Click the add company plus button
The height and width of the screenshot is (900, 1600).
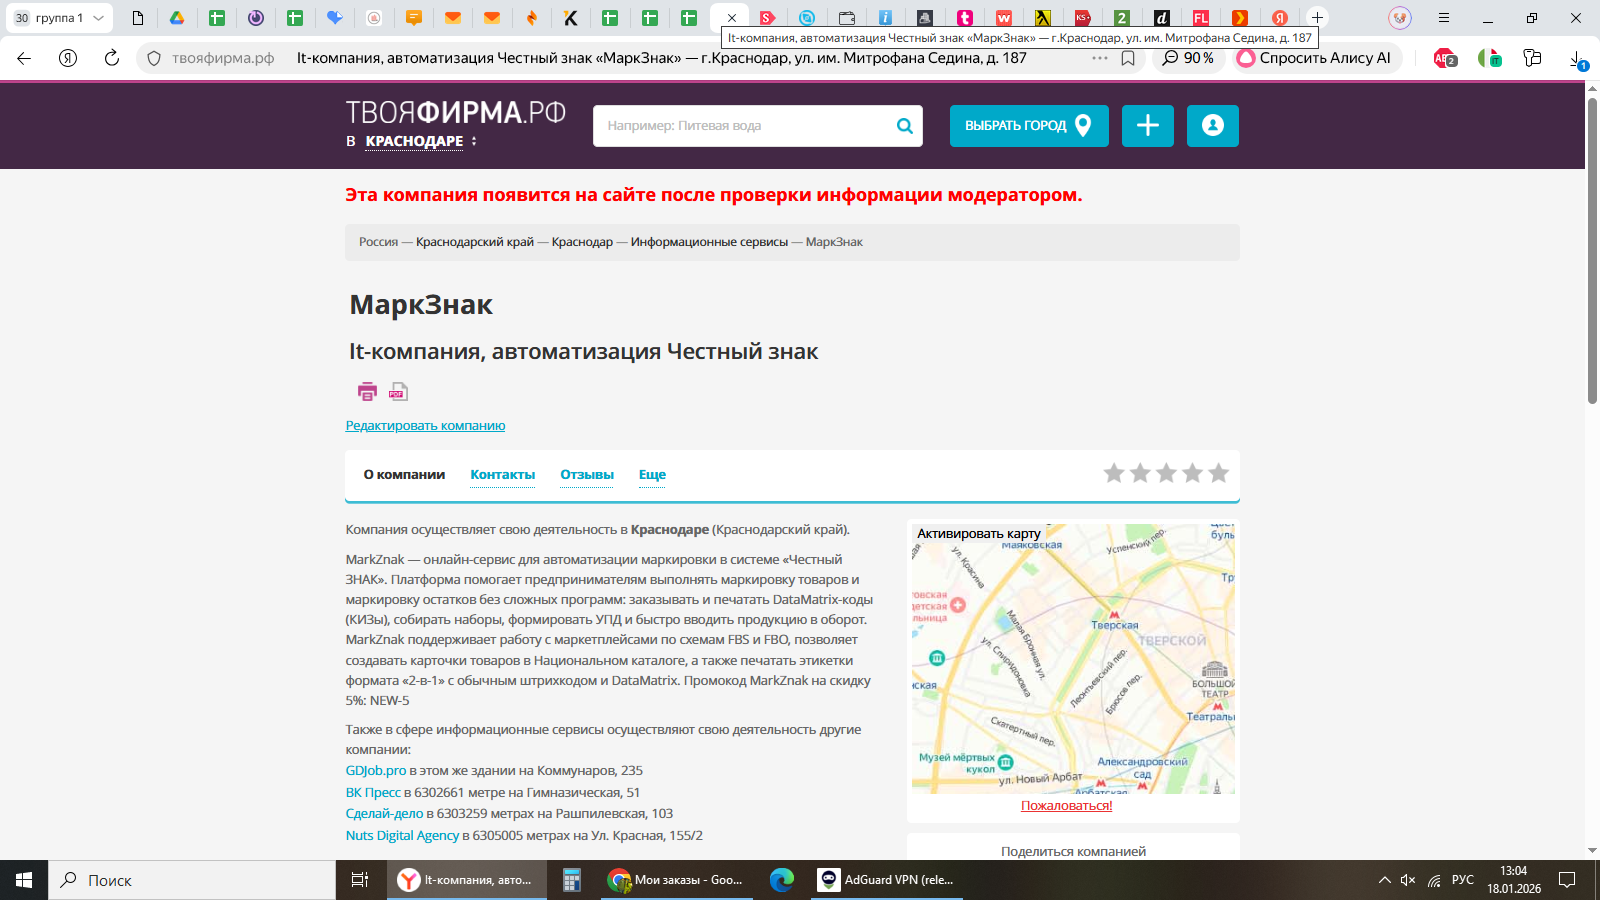[x=1148, y=126]
